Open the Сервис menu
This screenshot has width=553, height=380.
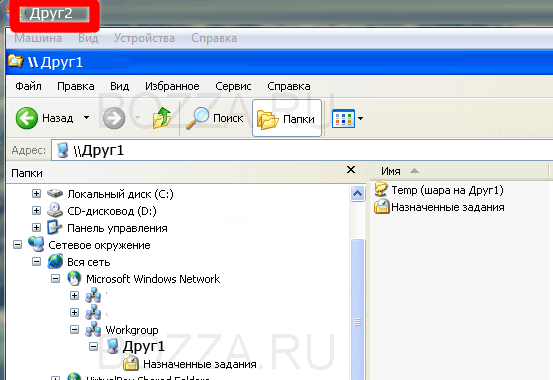pyautogui.click(x=233, y=86)
